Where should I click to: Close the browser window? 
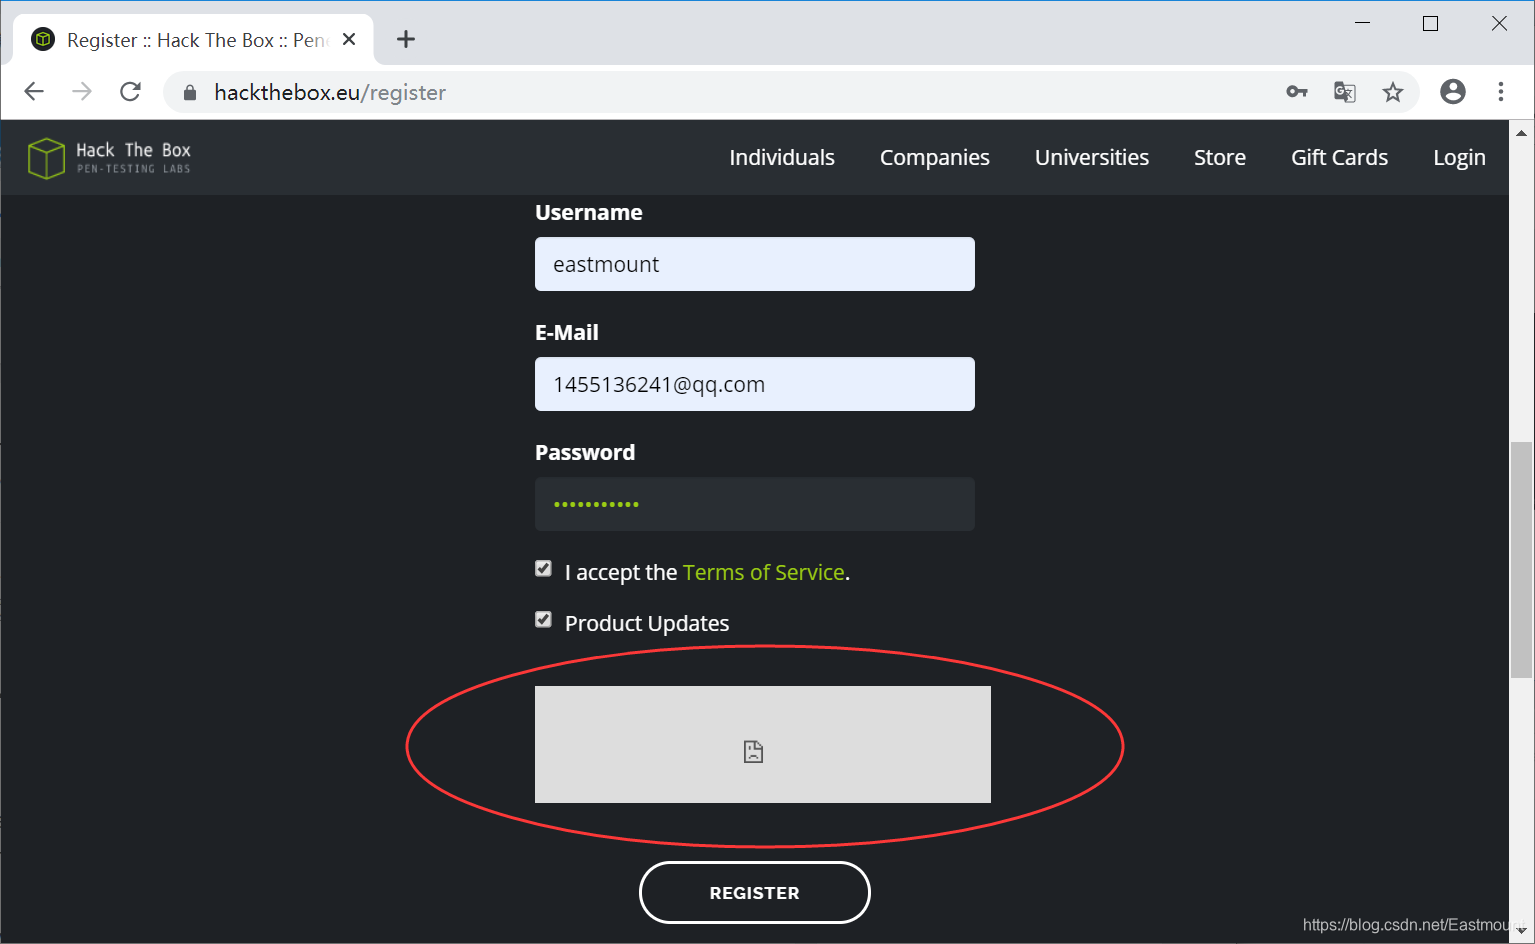tap(1499, 23)
